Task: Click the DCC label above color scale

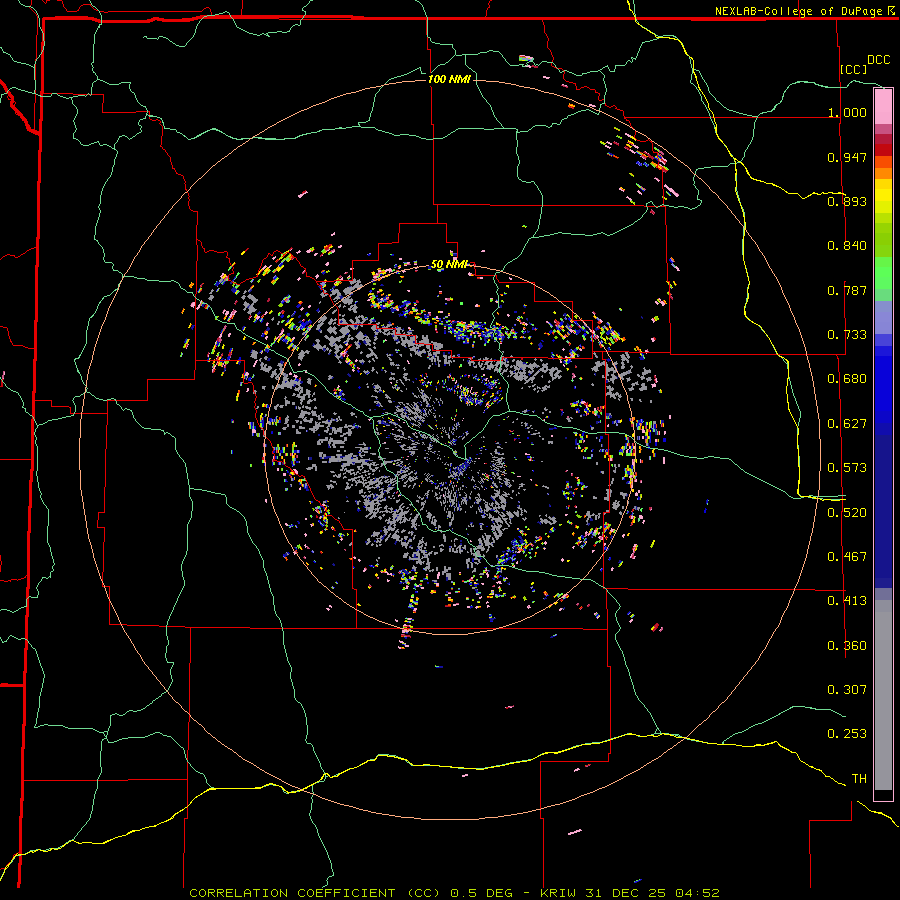Action: click(879, 60)
